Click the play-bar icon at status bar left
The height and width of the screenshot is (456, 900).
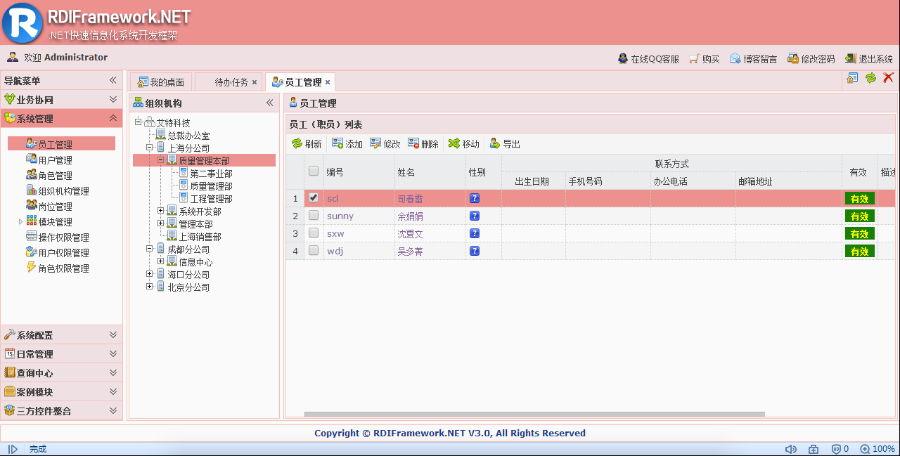13,449
